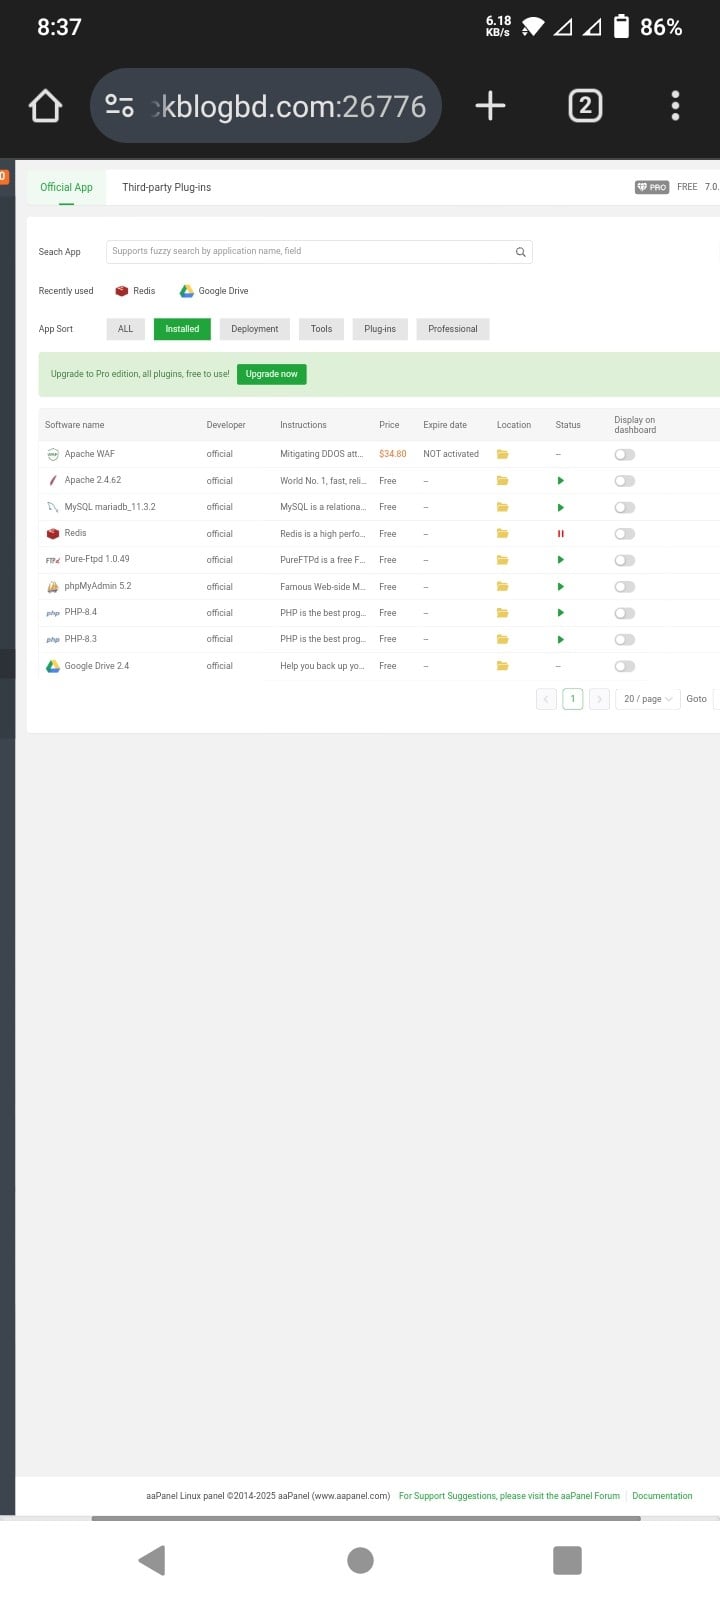Open folder location for PHP-8.3

coord(503,639)
